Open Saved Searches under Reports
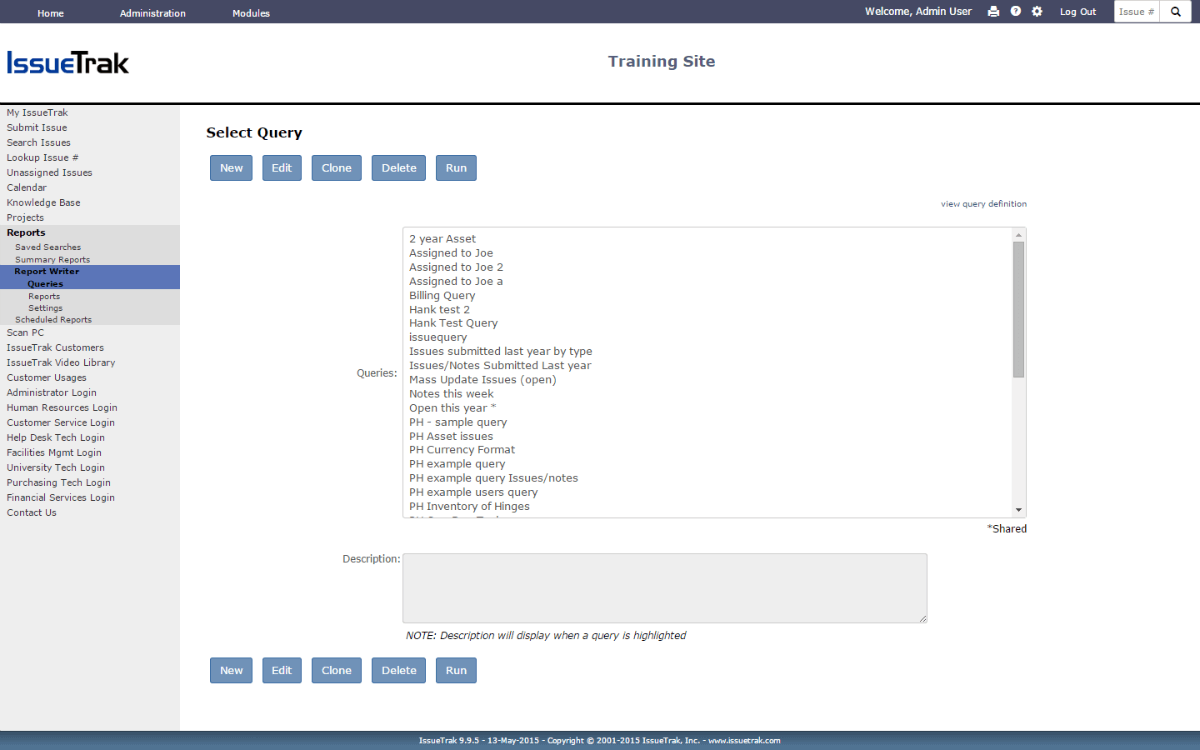 click(48, 247)
